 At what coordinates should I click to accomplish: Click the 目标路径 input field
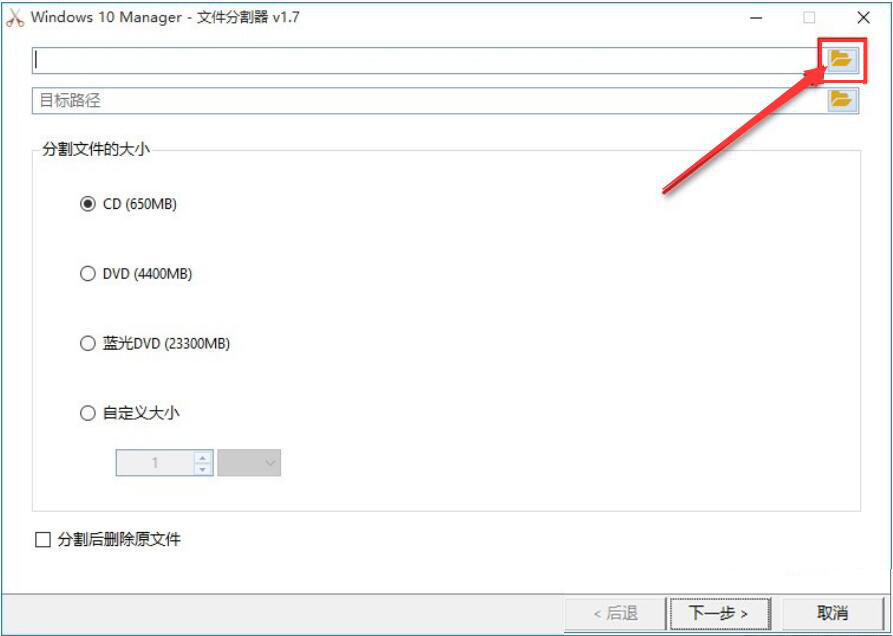click(x=429, y=101)
